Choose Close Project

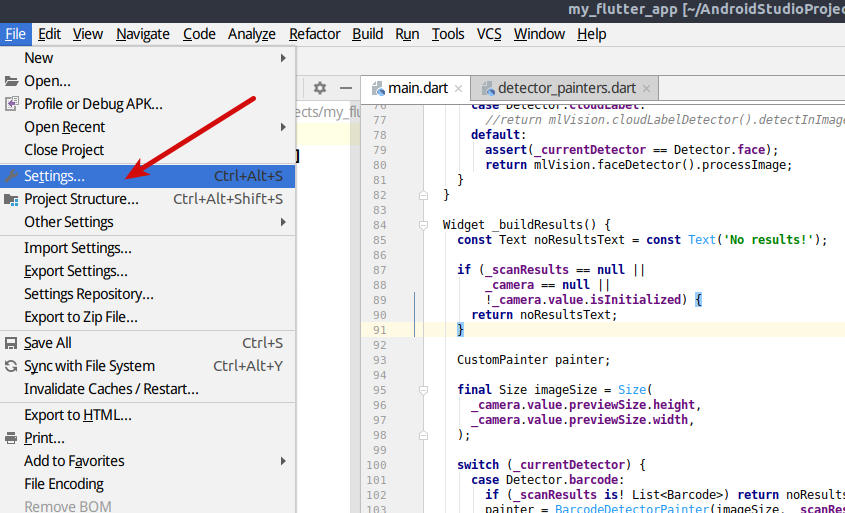point(148,150)
